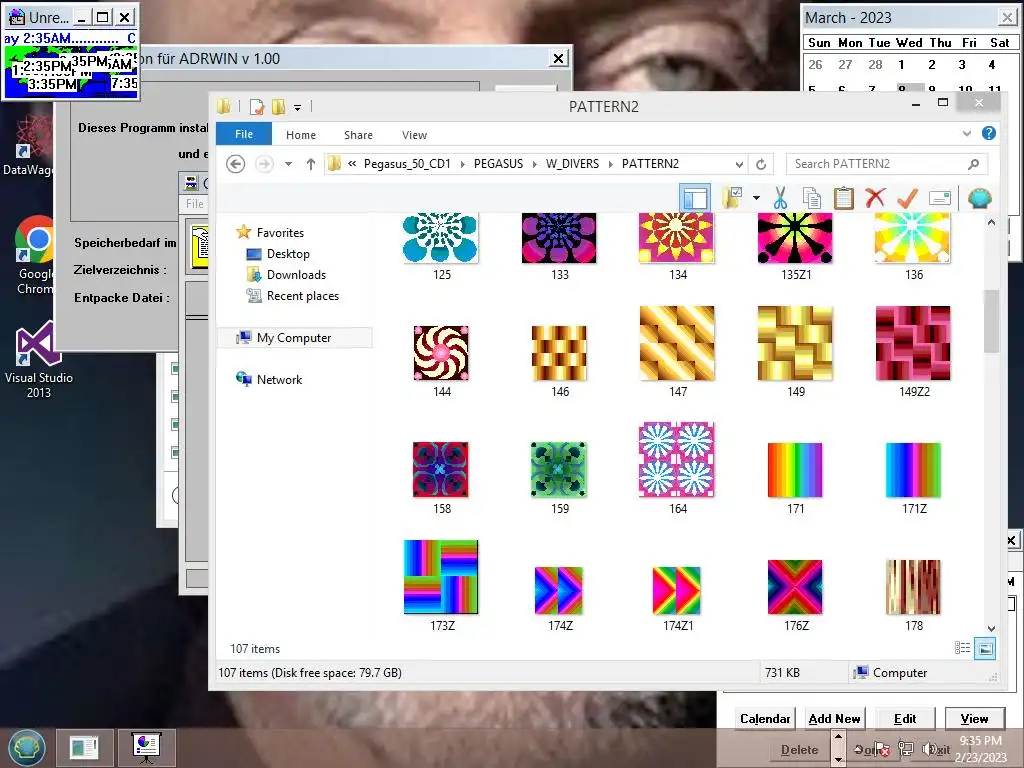Image resolution: width=1024 pixels, height=768 pixels.
Task: Click the presentation chart taskbar button
Action: [x=146, y=748]
